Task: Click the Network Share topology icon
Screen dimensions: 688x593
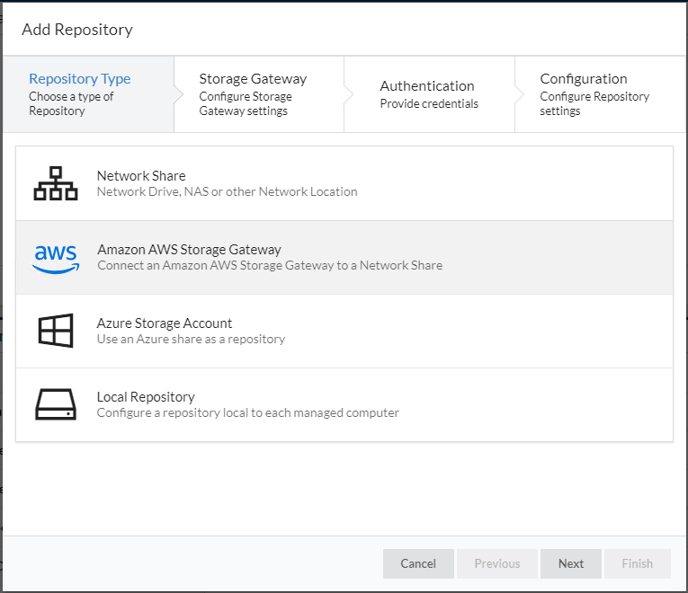Action: pyautogui.click(x=55, y=184)
